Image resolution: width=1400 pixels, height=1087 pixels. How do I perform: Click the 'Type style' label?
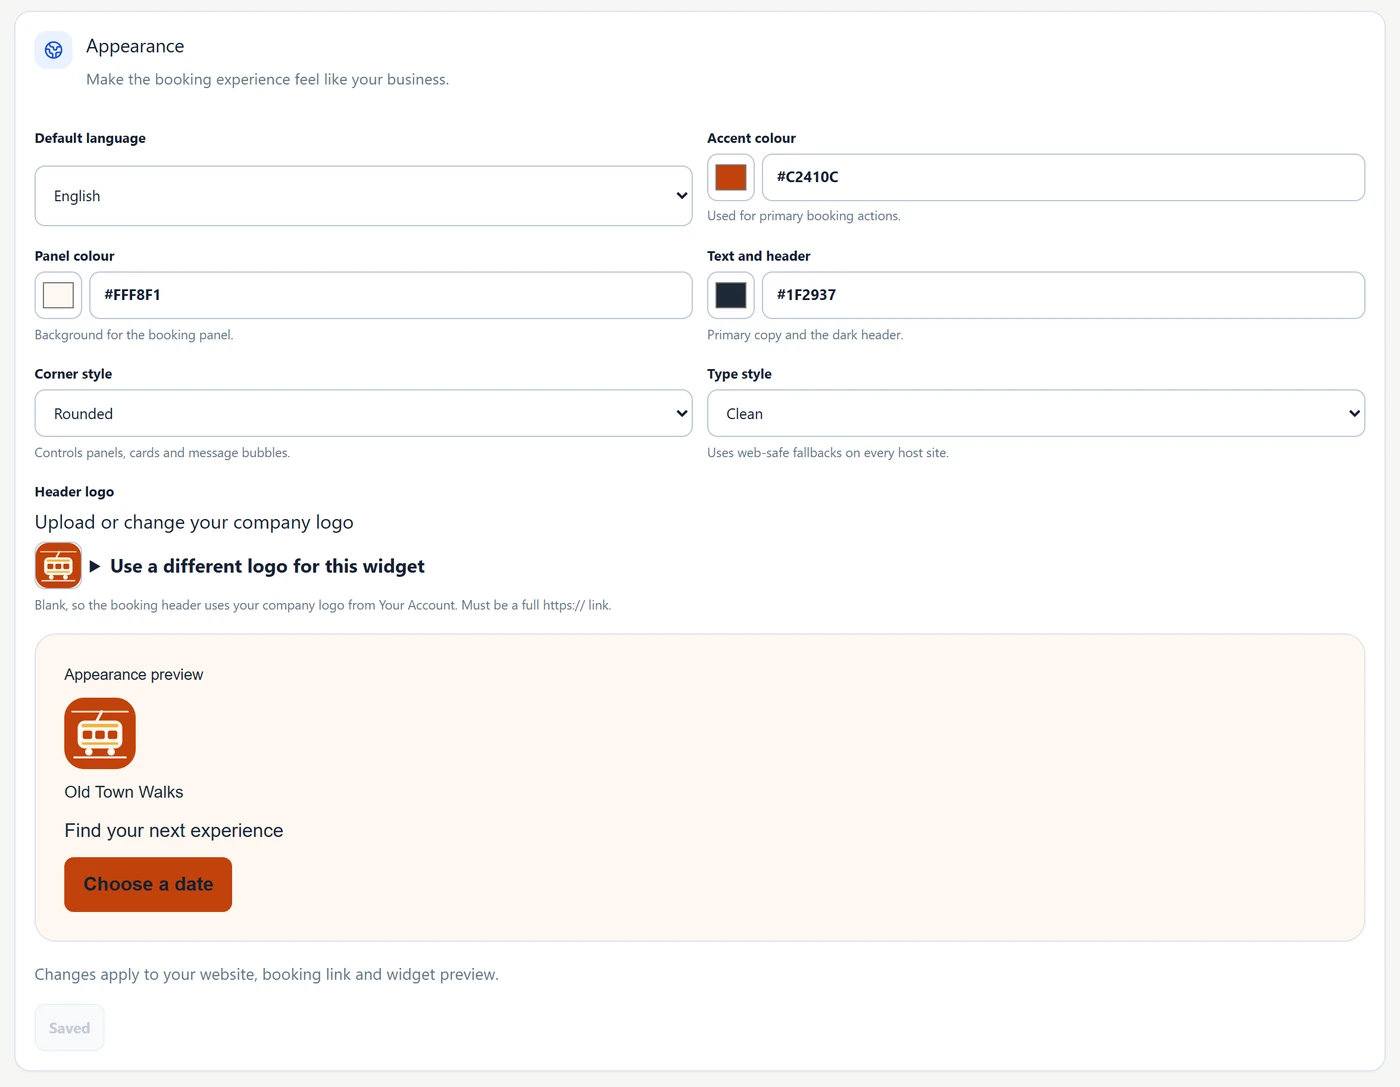click(739, 374)
